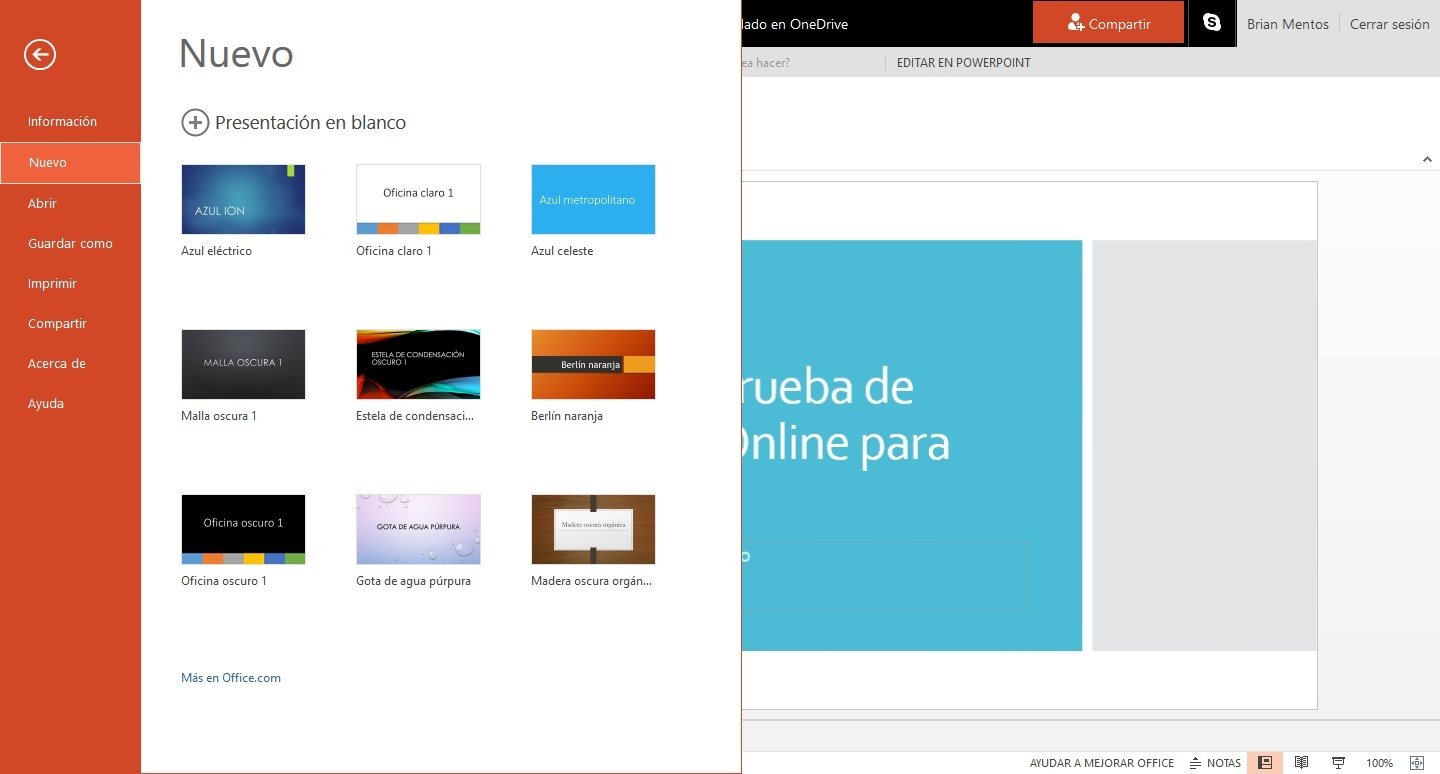Choose the Berlín naranja template thumbnail
Viewport: 1440px width, 774px height.
pyautogui.click(x=593, y=364)
